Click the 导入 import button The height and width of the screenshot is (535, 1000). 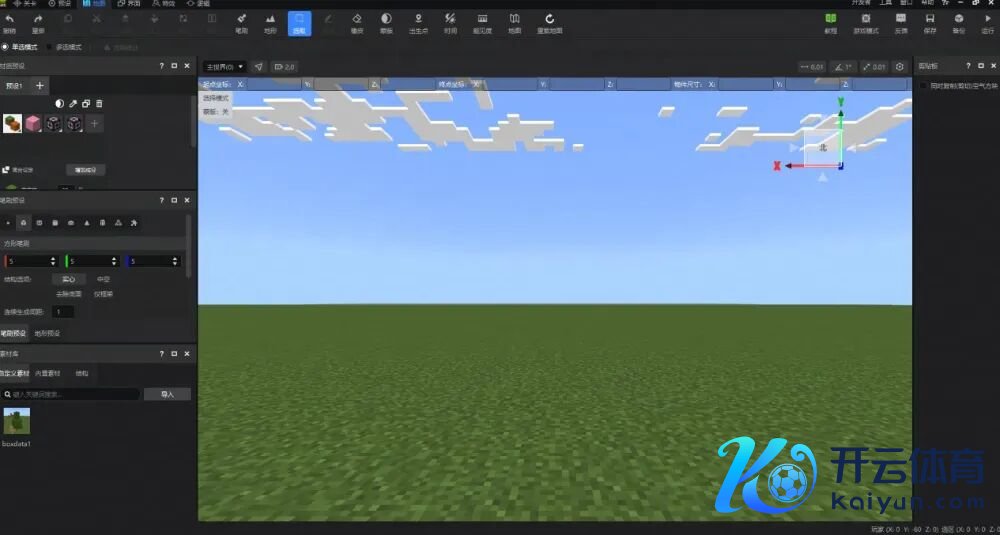tap(167, 394)
